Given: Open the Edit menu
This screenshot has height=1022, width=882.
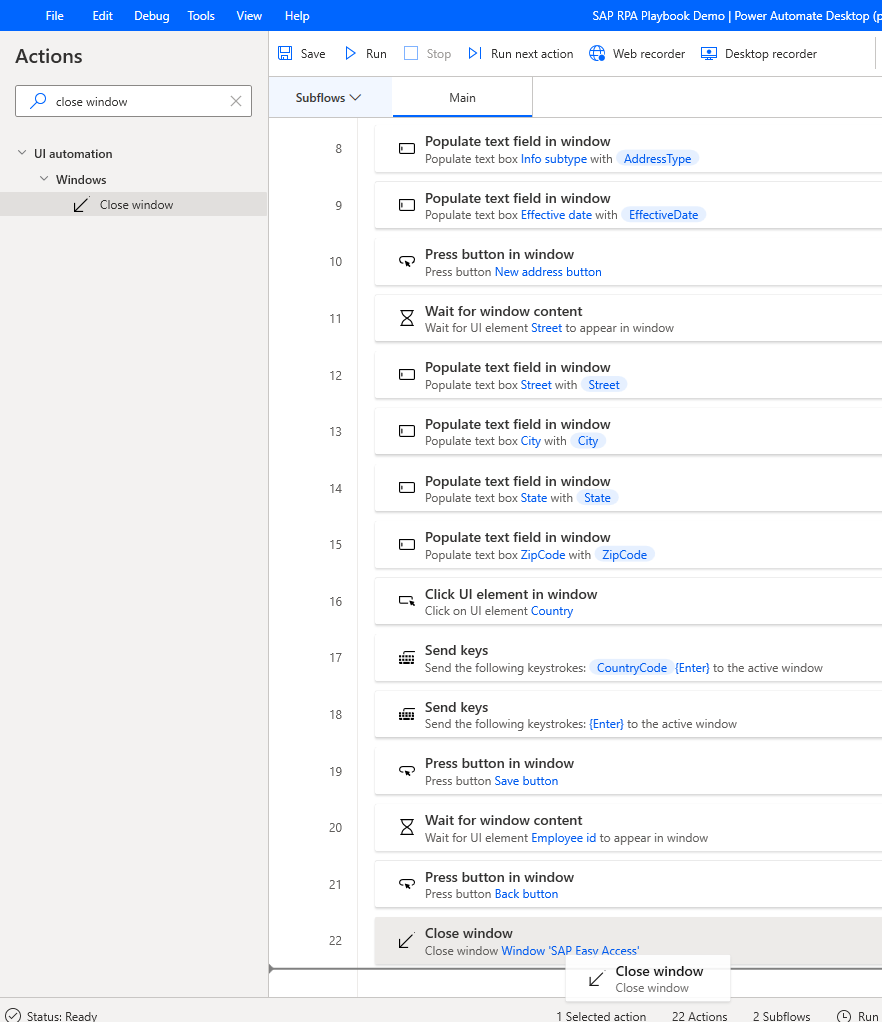Looking at the screenshot, I should [x=102, y=16].
